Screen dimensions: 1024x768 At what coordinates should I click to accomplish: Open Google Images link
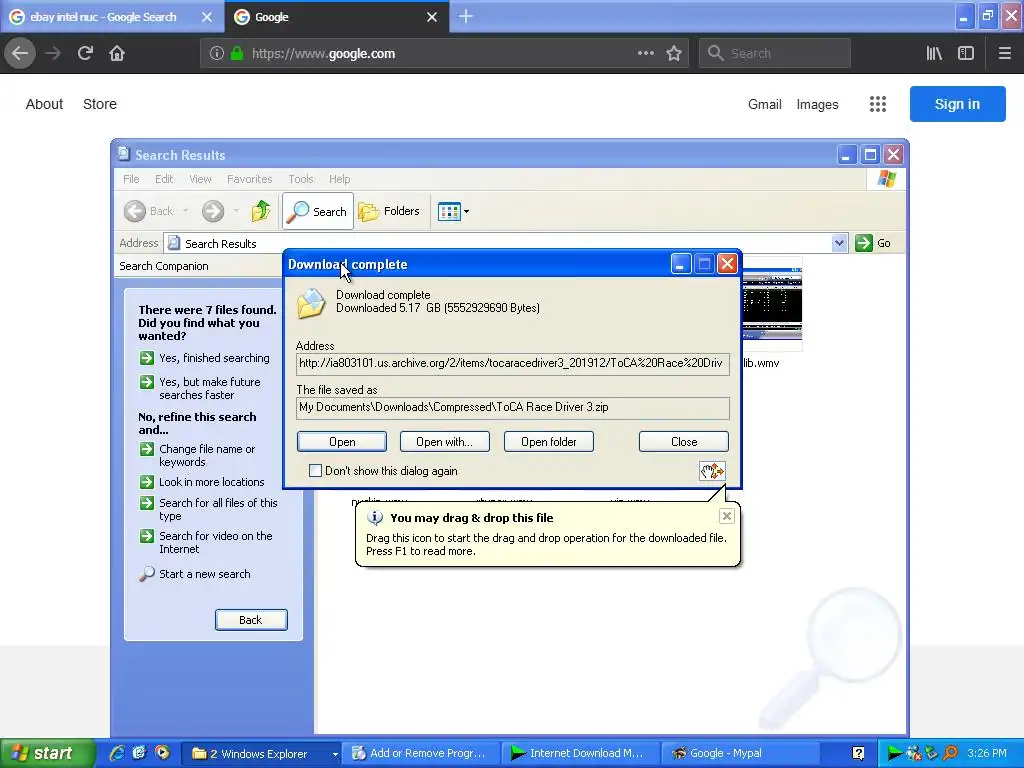point(817,104)
